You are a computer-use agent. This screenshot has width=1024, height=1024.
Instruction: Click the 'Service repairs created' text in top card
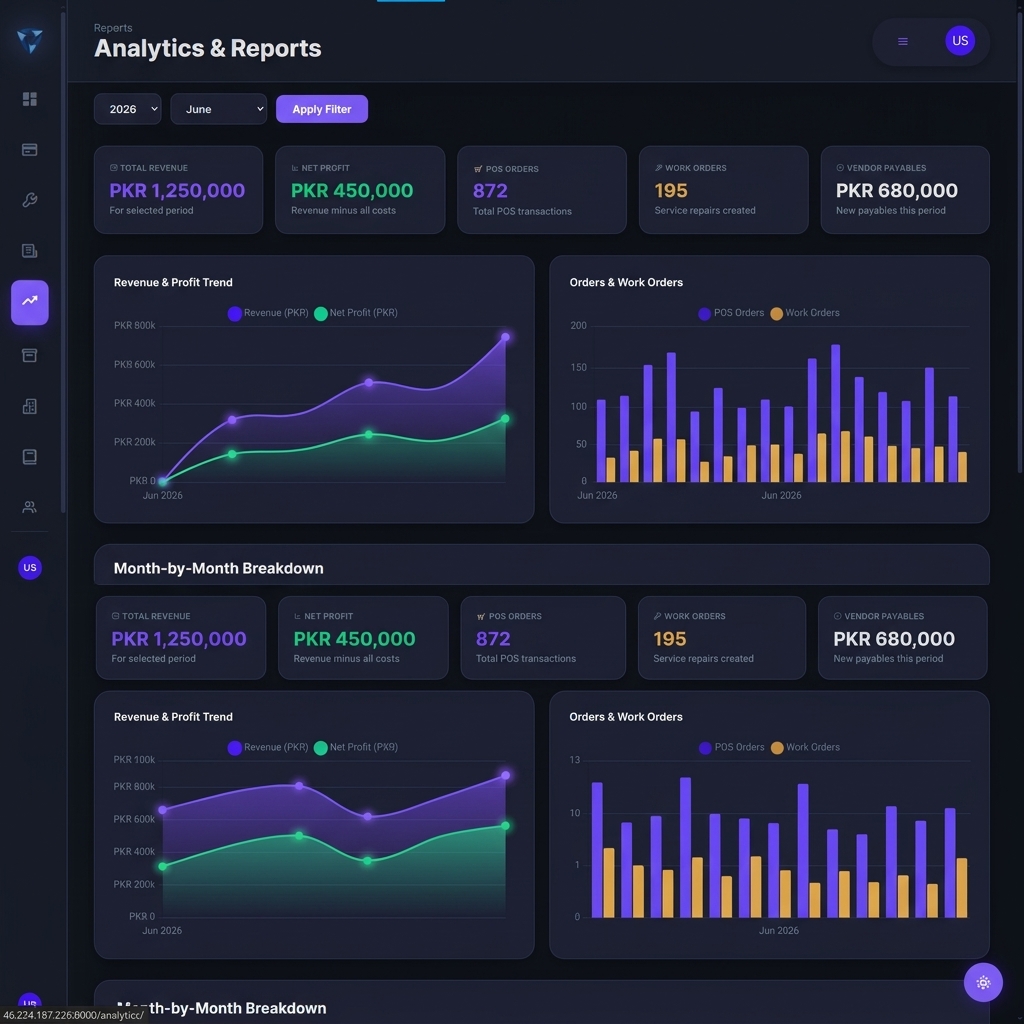pyautogui.click(x=705, y=210)
